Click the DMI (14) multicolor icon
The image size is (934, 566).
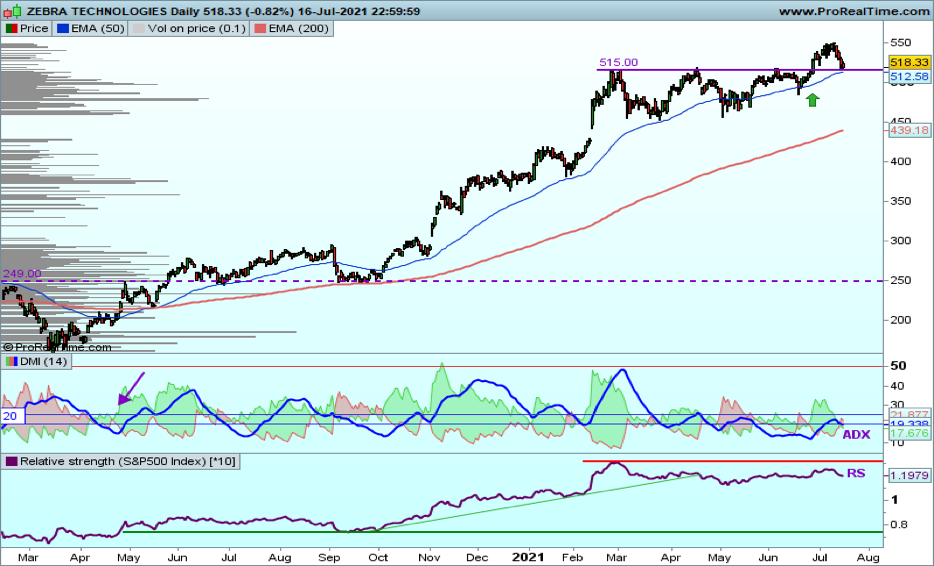tap(12, 361)
